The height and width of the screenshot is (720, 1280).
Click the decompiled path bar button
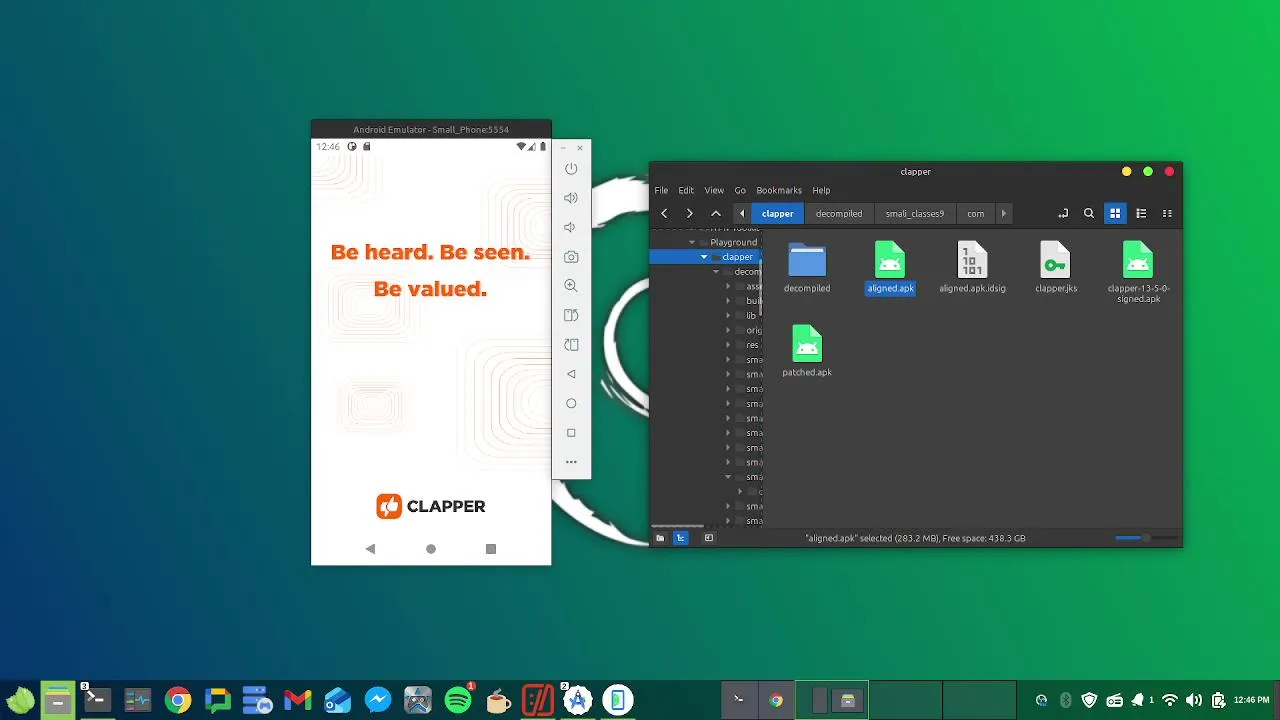point(839,213)
